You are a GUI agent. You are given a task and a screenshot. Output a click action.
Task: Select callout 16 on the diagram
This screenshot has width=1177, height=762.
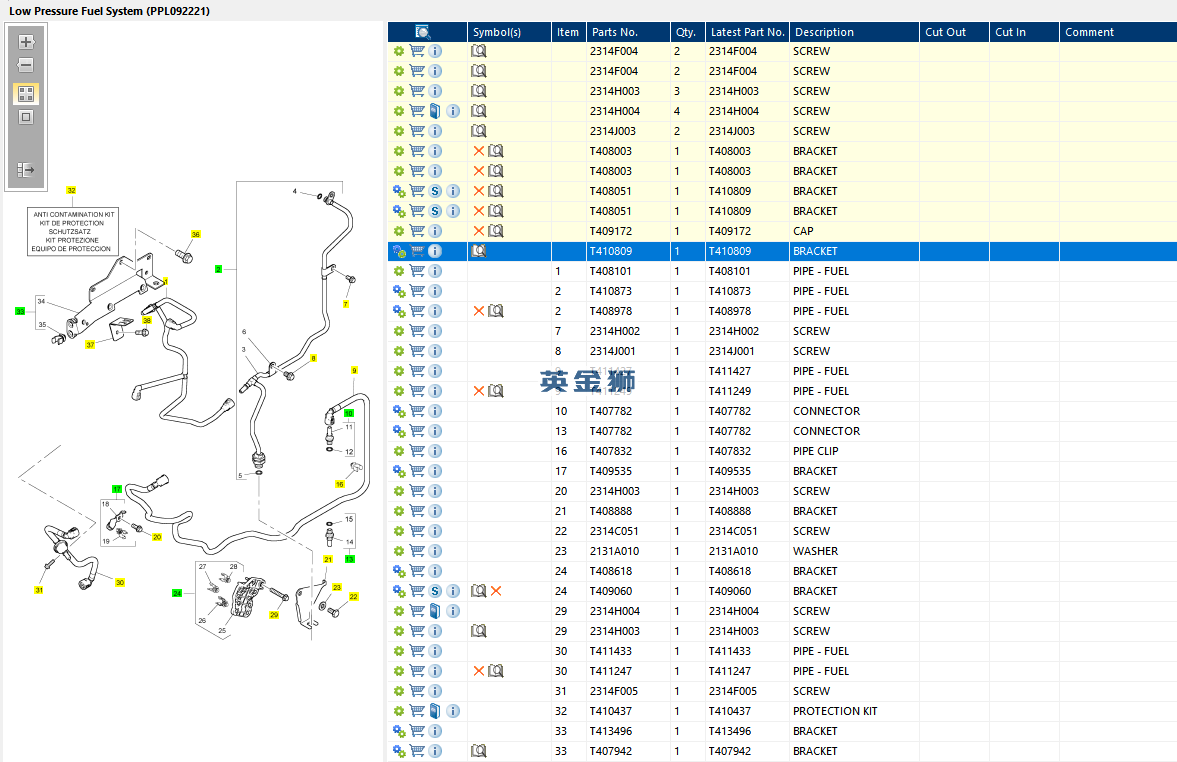(x=339, y=484)
